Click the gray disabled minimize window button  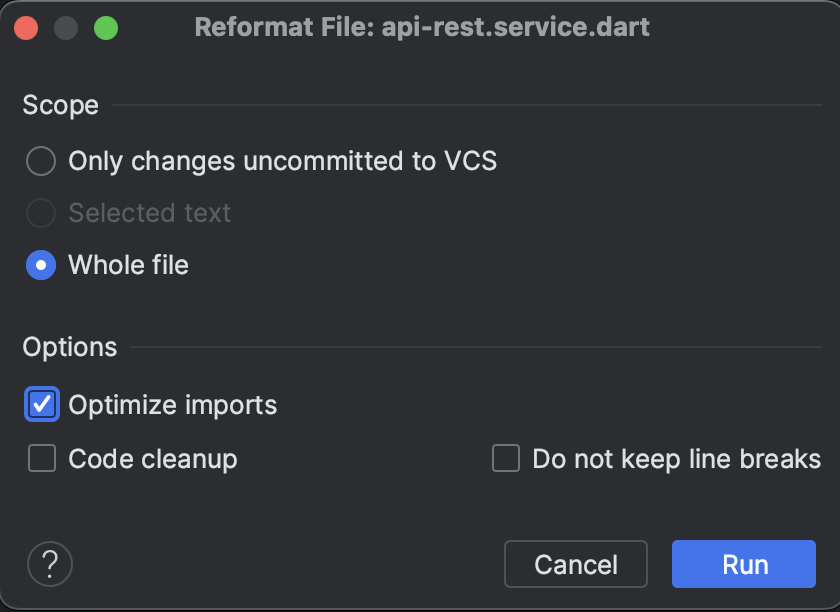pyautogui.click(x=66, y=28)
